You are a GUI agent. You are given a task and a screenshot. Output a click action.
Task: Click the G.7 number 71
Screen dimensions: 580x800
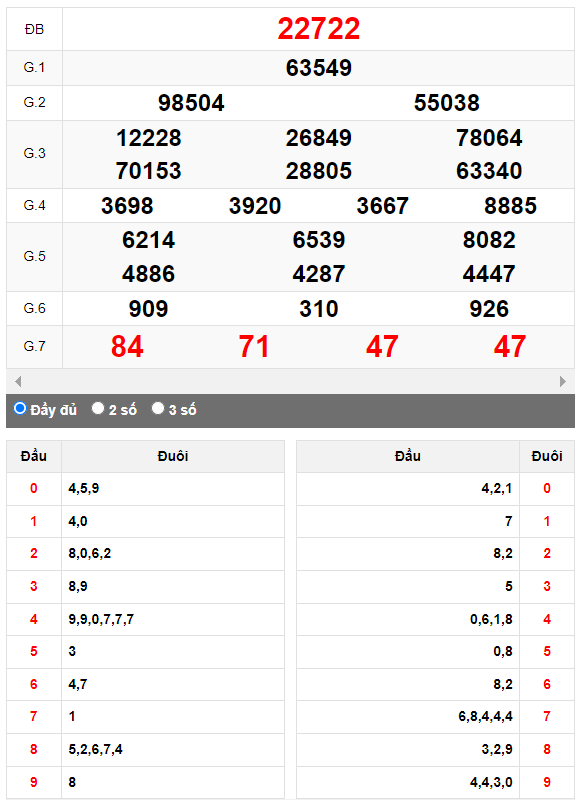[x=254, y=346]
